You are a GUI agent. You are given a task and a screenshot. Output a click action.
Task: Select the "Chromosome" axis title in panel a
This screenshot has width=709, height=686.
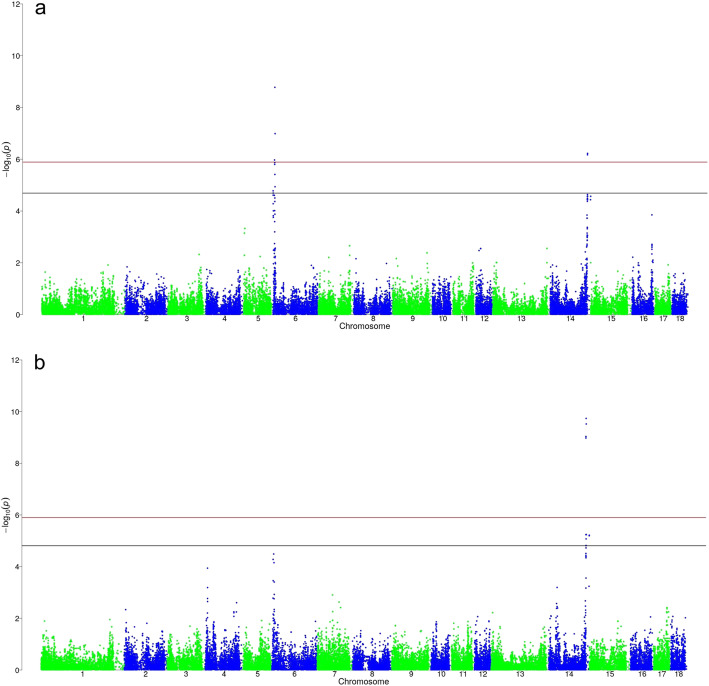pos(364,326)
